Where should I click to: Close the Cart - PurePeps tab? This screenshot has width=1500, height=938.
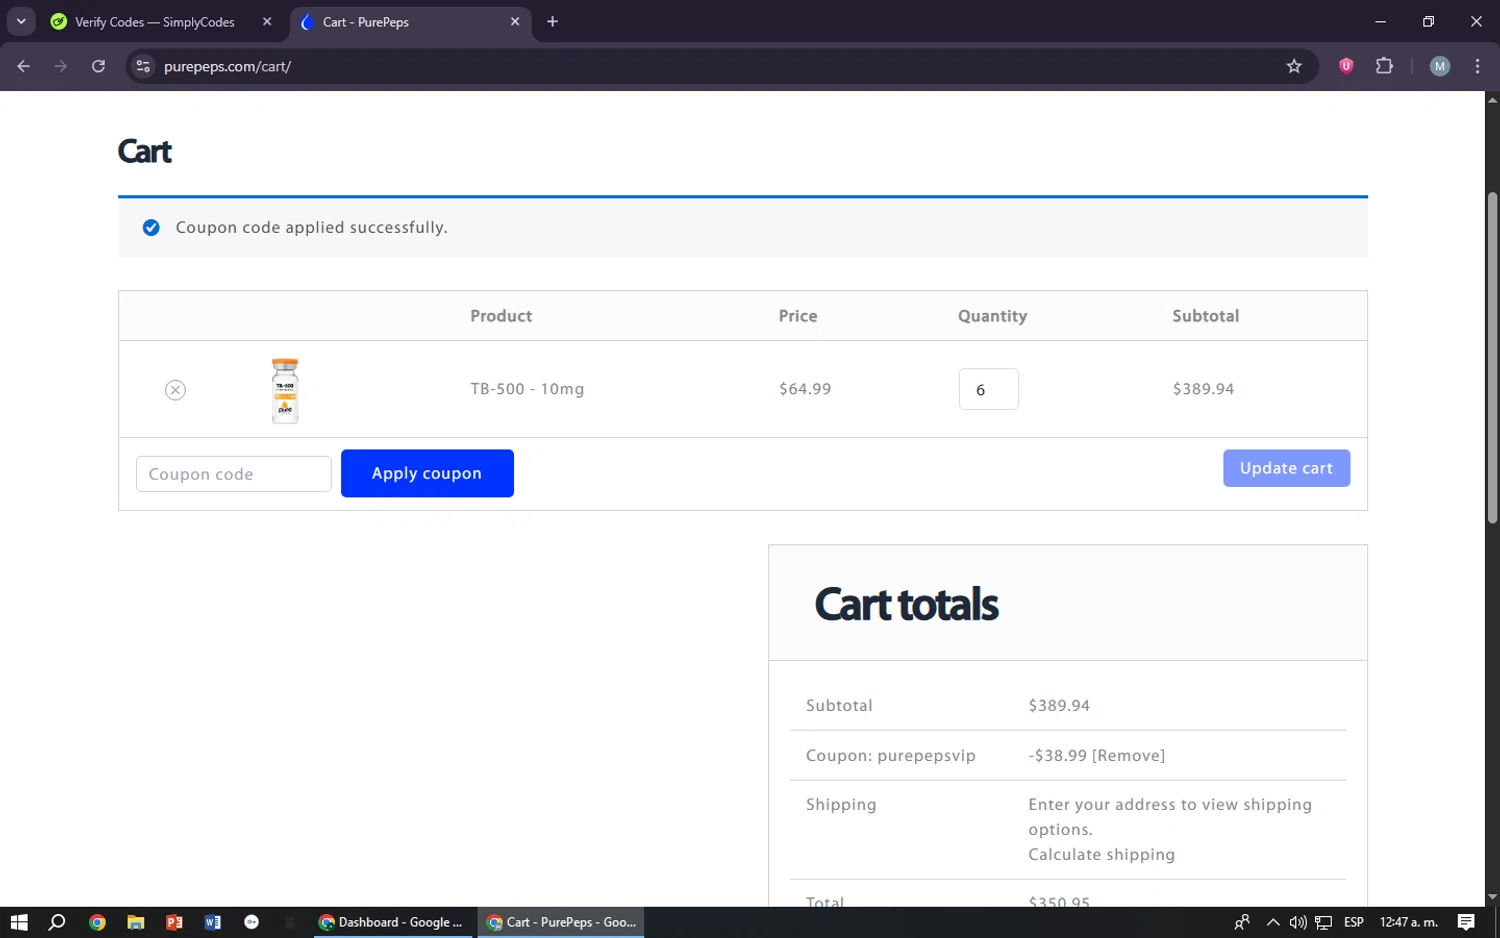click(515, 22)
